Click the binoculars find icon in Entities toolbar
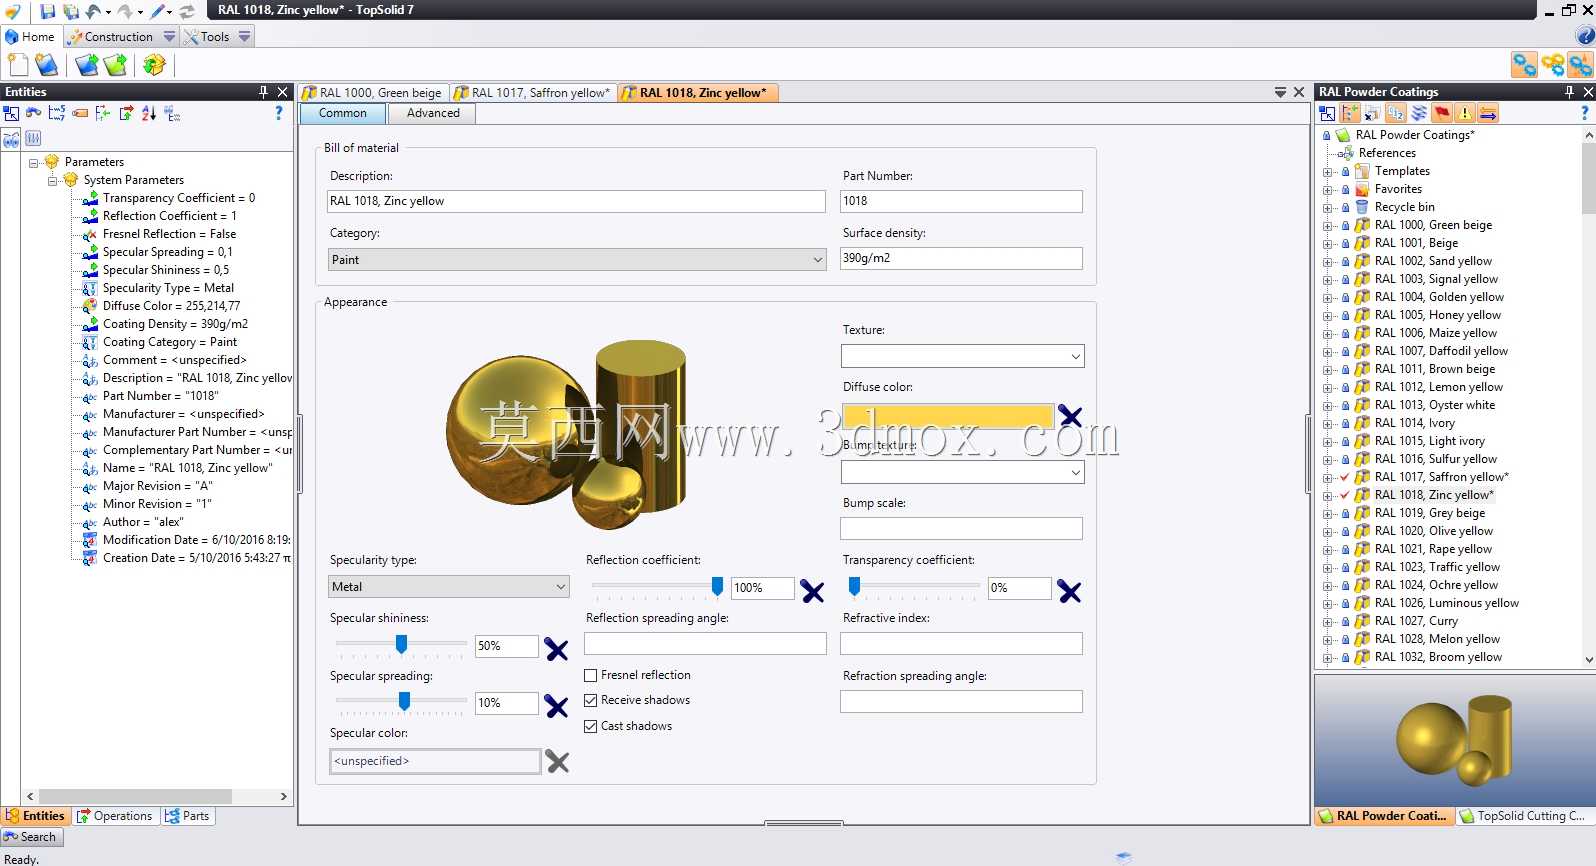1596x866 pixels. pos(33,113)
